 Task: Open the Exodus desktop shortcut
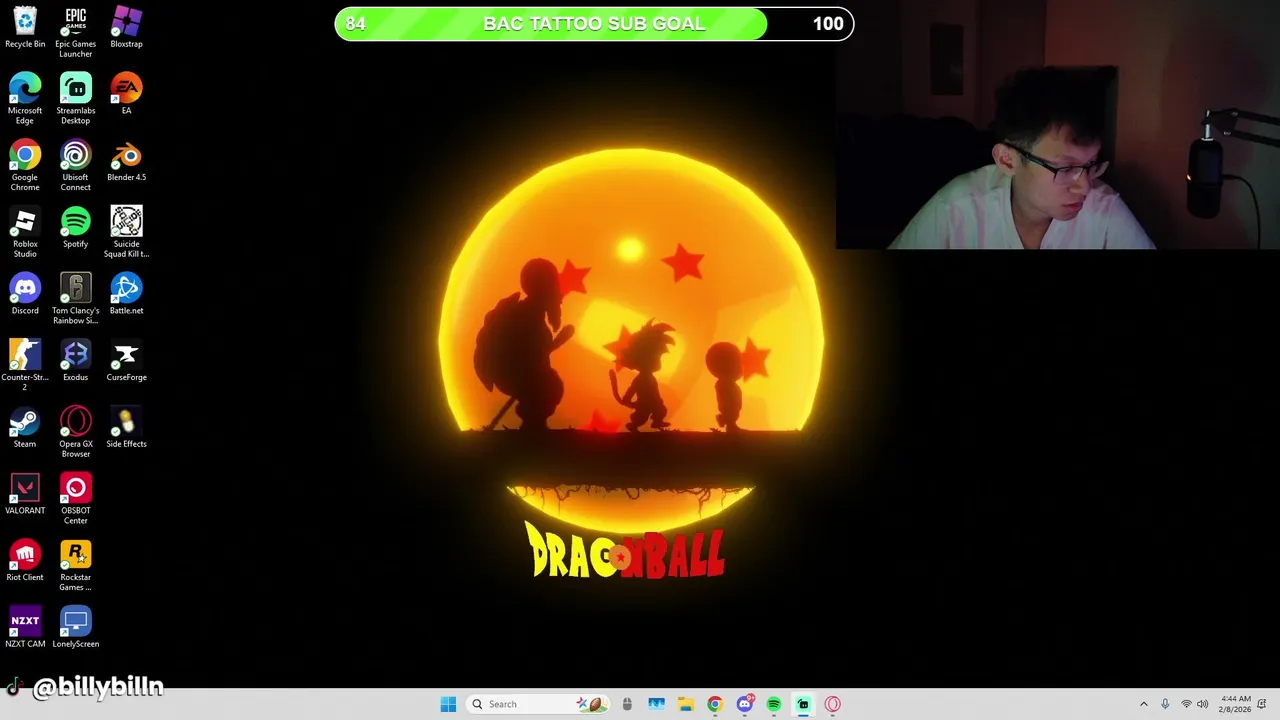pos(76,360)
